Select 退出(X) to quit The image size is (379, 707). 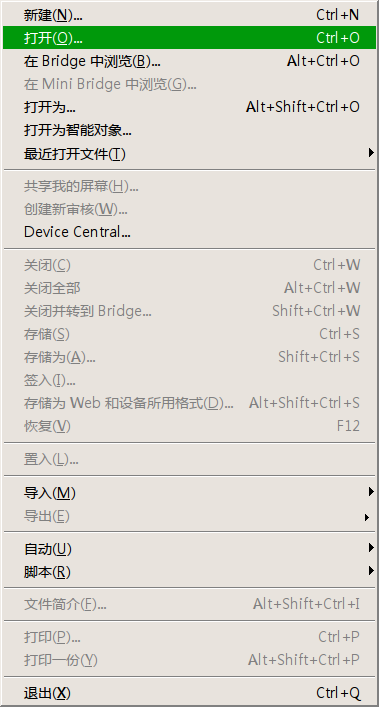click(189, 693)
